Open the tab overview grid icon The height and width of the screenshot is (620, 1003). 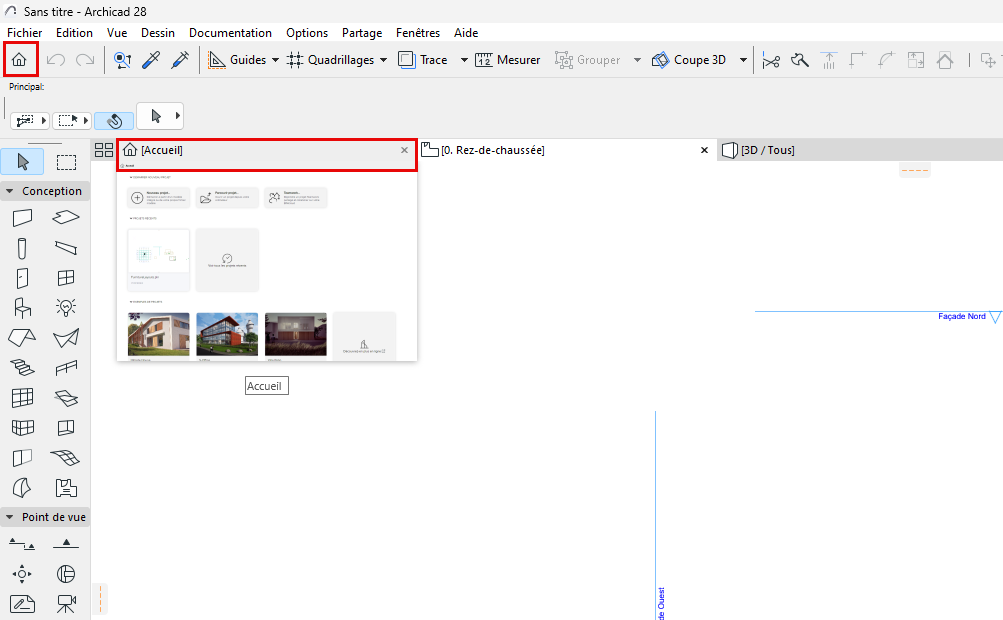tap(103, 149)
